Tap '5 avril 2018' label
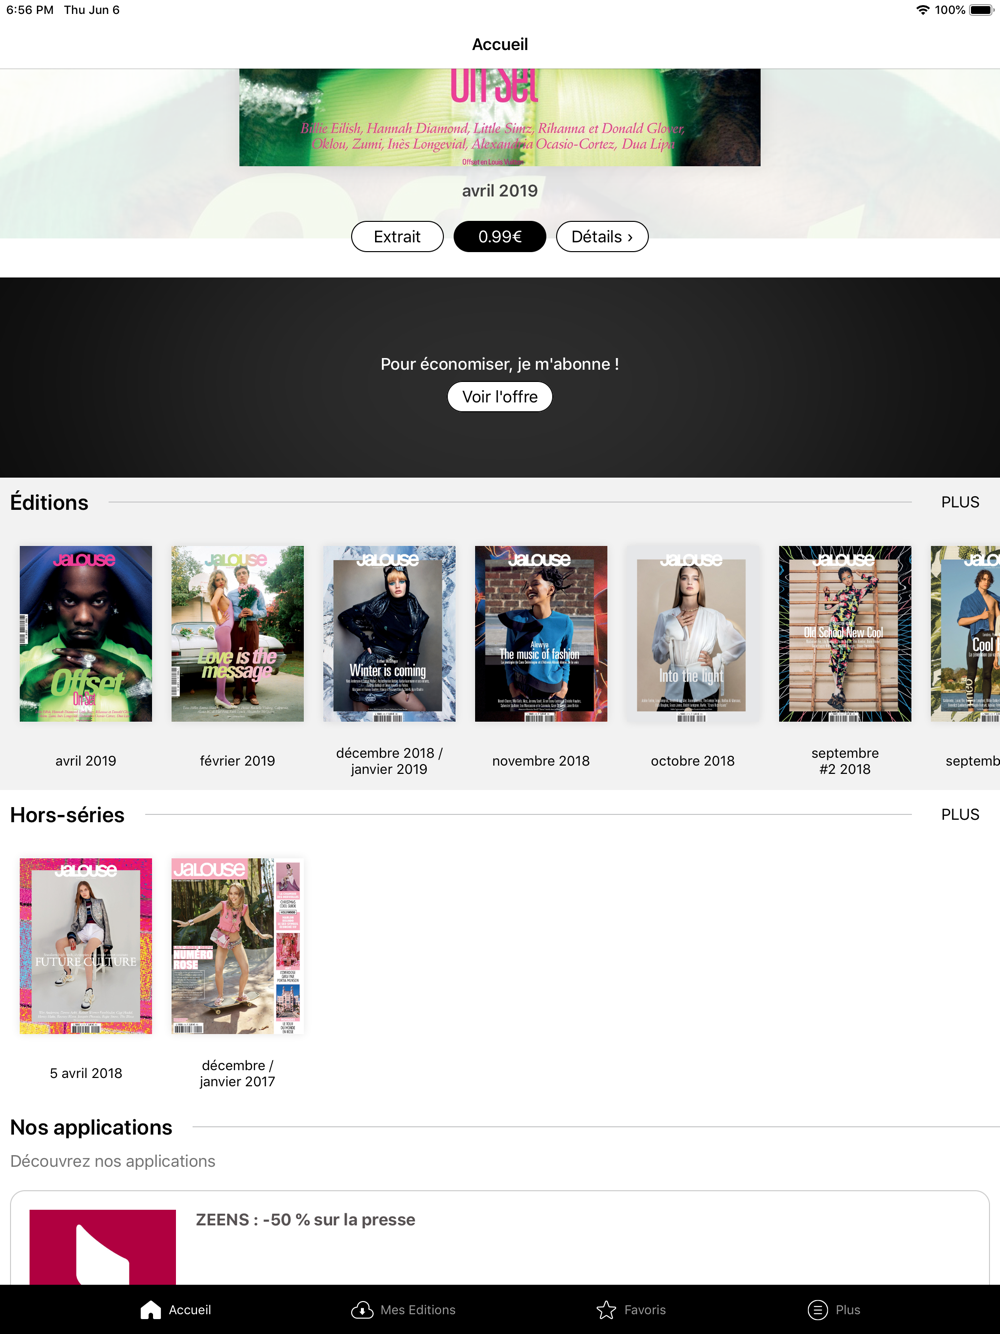The width and height of the screenshot is (1000, 1334). pyautogui.click(x=86, y=1073)
